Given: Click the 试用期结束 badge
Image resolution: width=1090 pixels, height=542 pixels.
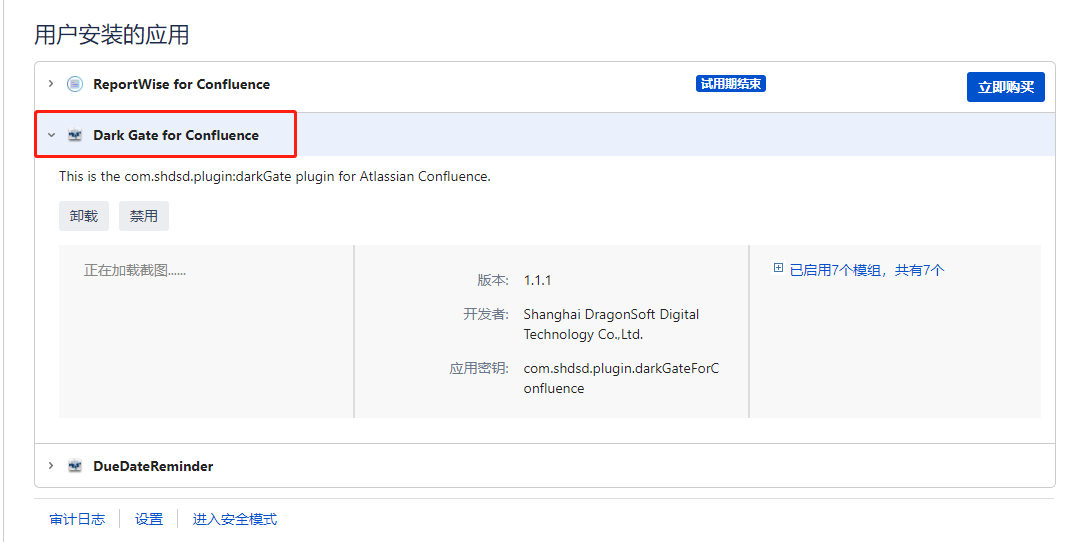Looking at the screenshot, I should [x=731, y=84].
